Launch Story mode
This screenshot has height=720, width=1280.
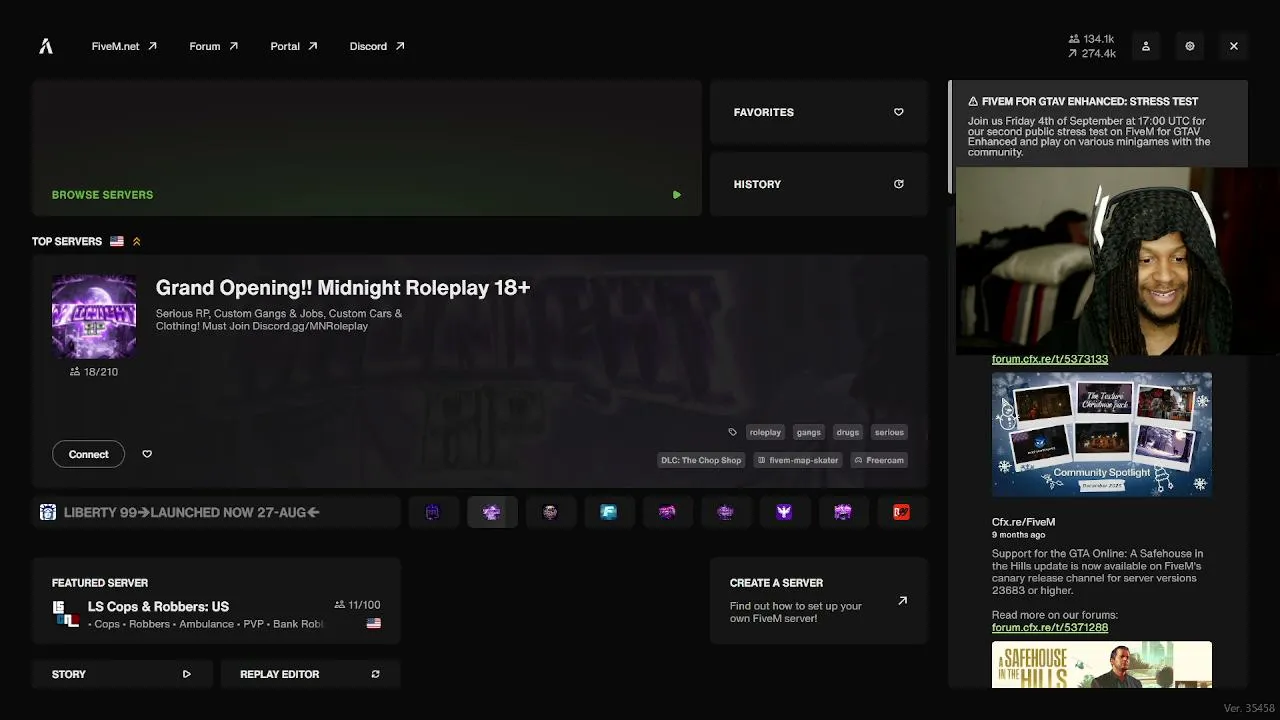[122, 674]
